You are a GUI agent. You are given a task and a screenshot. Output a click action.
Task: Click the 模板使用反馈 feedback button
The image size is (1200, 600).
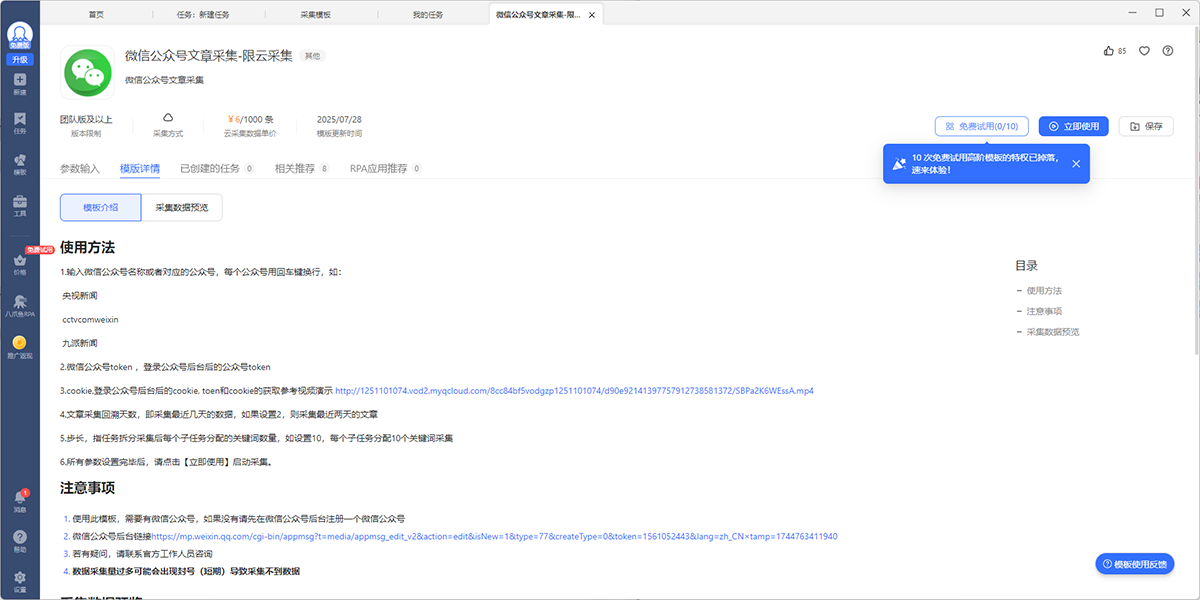pos(1135,564)
